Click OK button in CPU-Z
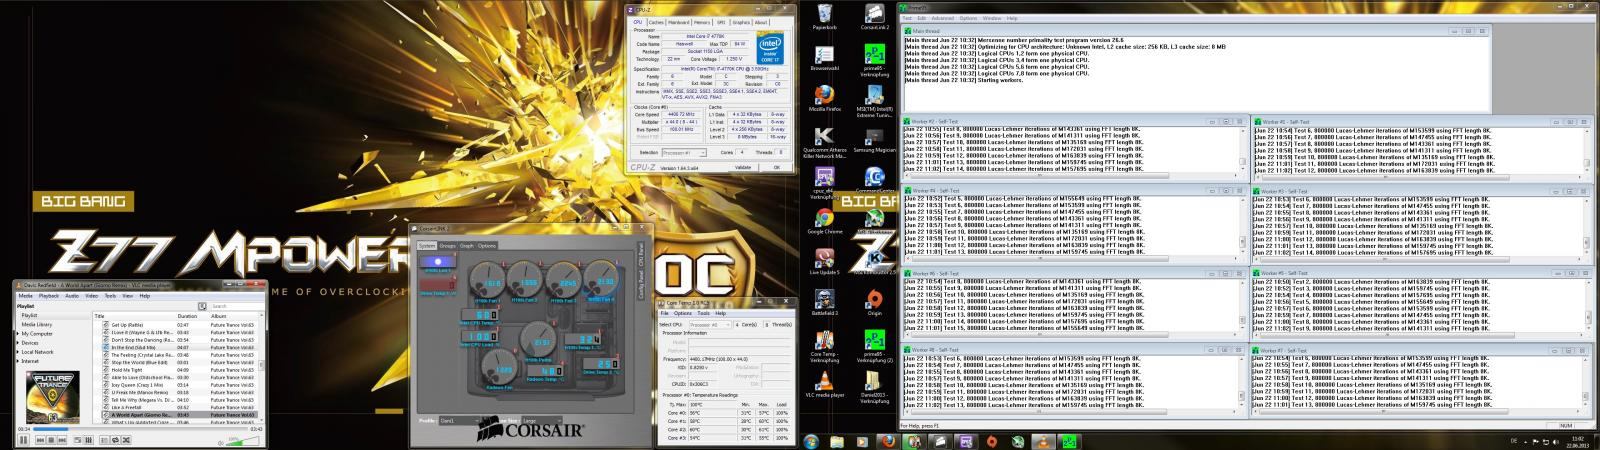 (x=776, y=167)
